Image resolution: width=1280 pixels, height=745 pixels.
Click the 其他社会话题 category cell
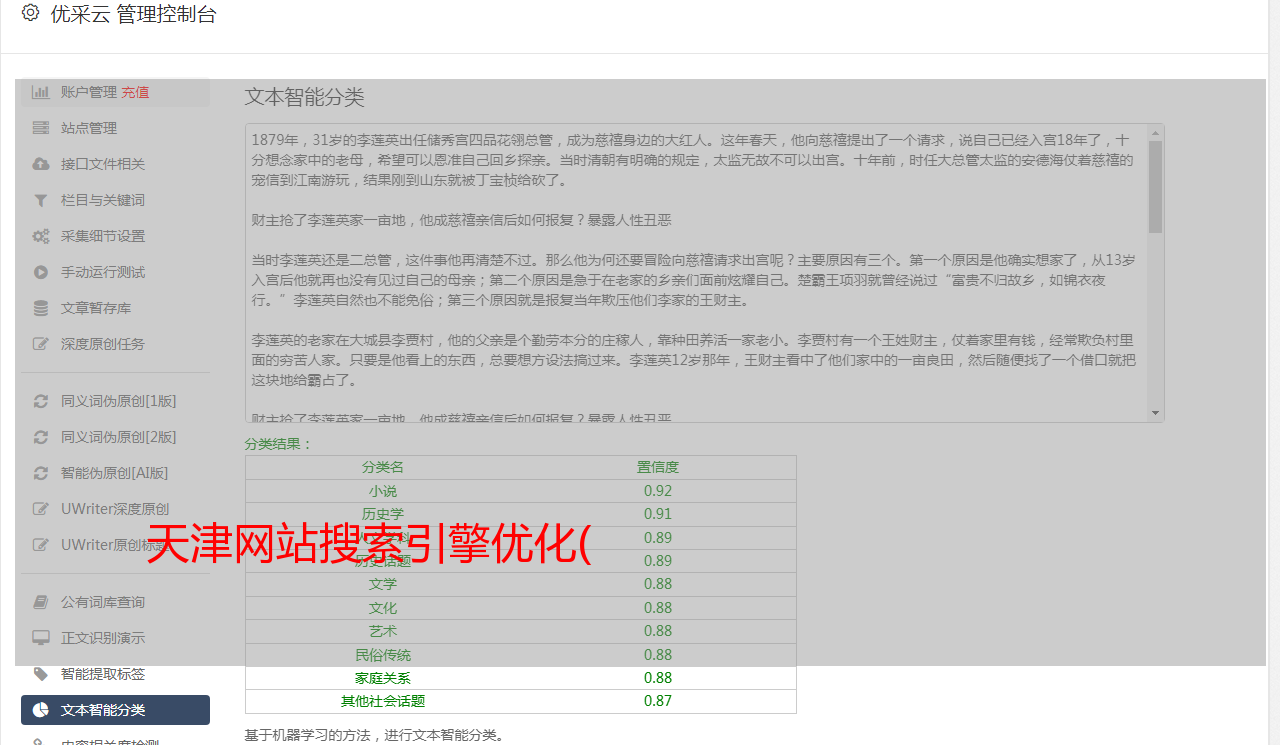[x=383, y=701]
